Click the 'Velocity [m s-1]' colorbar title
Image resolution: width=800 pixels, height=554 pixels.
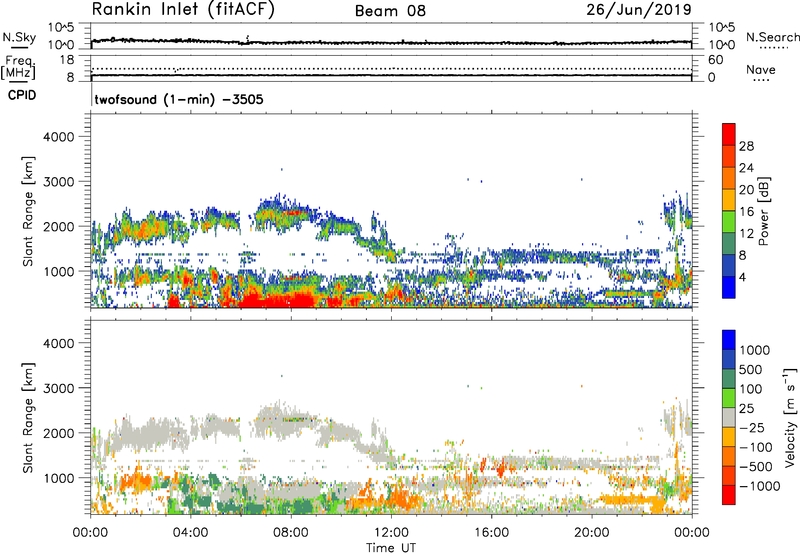(x=790, y=417)
